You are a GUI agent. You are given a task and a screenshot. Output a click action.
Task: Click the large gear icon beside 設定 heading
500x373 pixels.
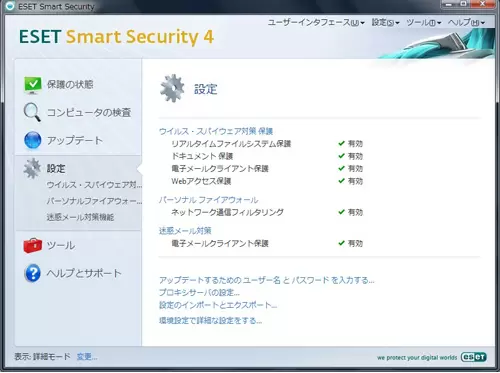[172, 88]
